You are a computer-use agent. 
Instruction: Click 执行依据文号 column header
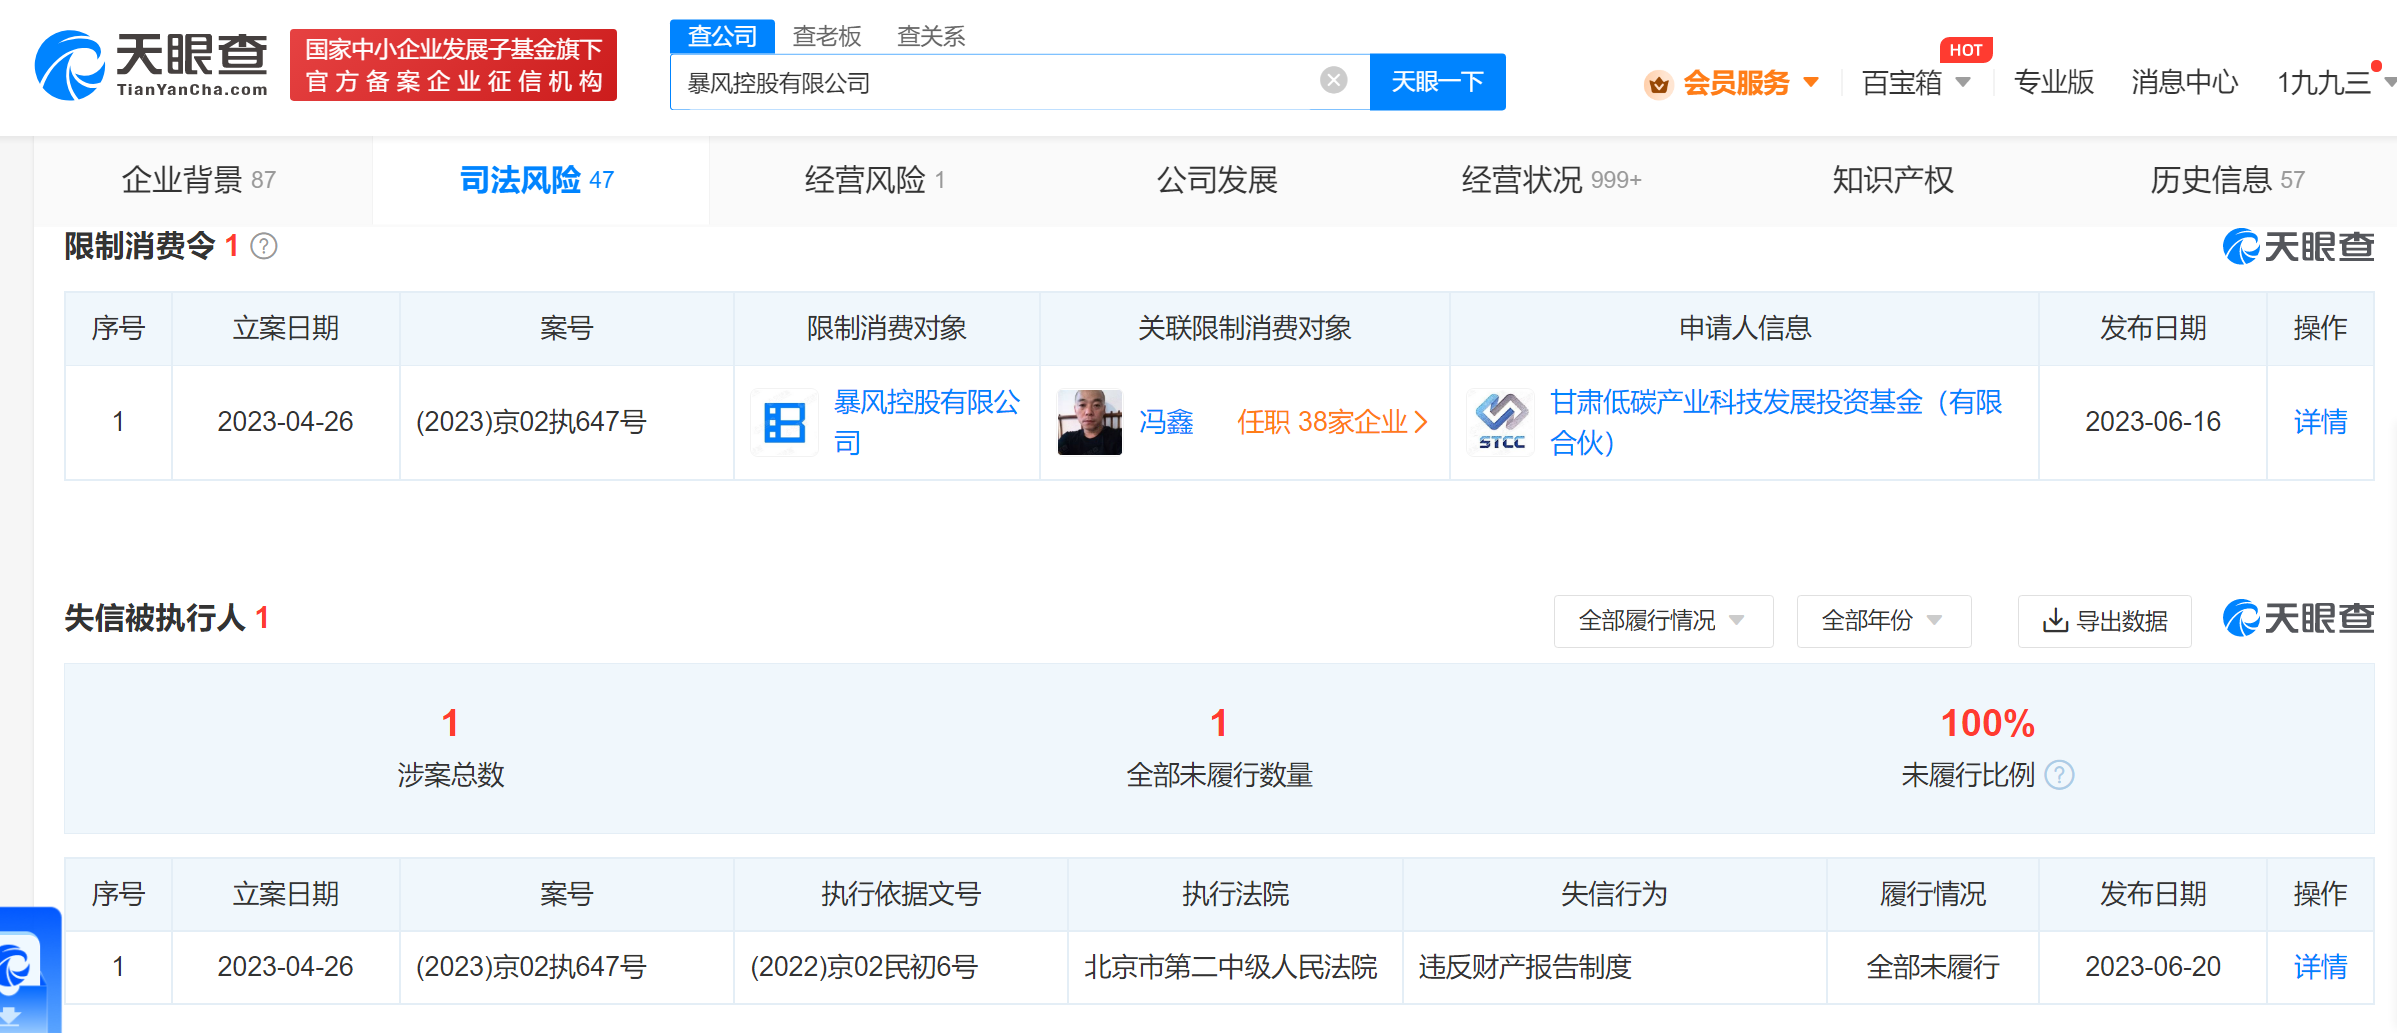[901, 894]
